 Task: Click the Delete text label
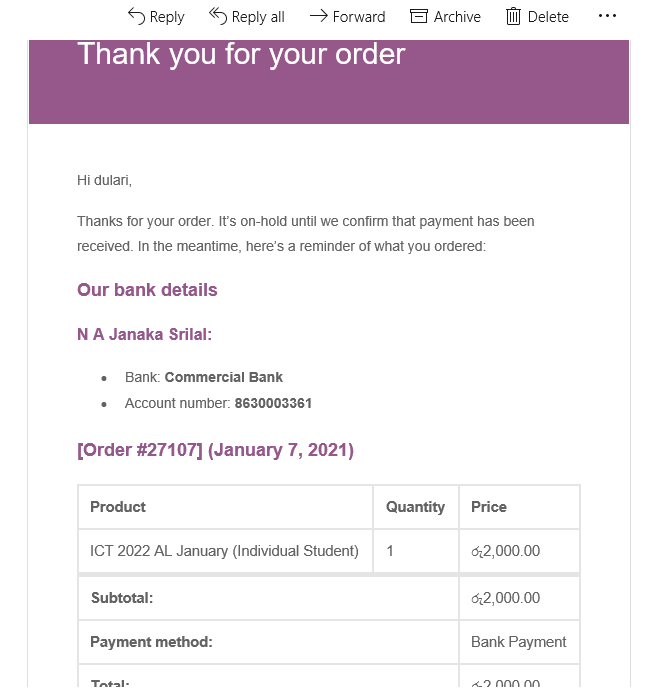(x=548, y=17)
